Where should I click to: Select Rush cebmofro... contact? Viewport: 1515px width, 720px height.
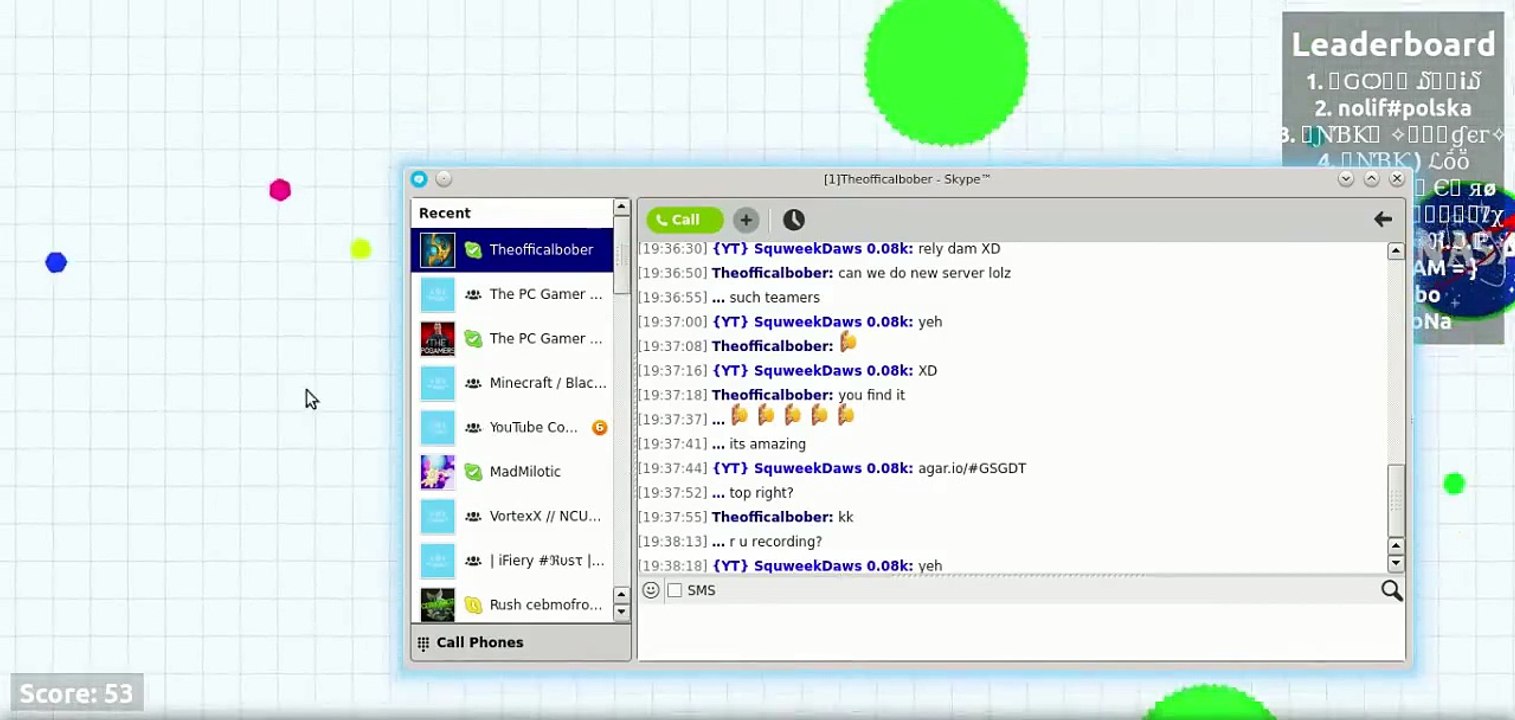click(x=512, y=604)
